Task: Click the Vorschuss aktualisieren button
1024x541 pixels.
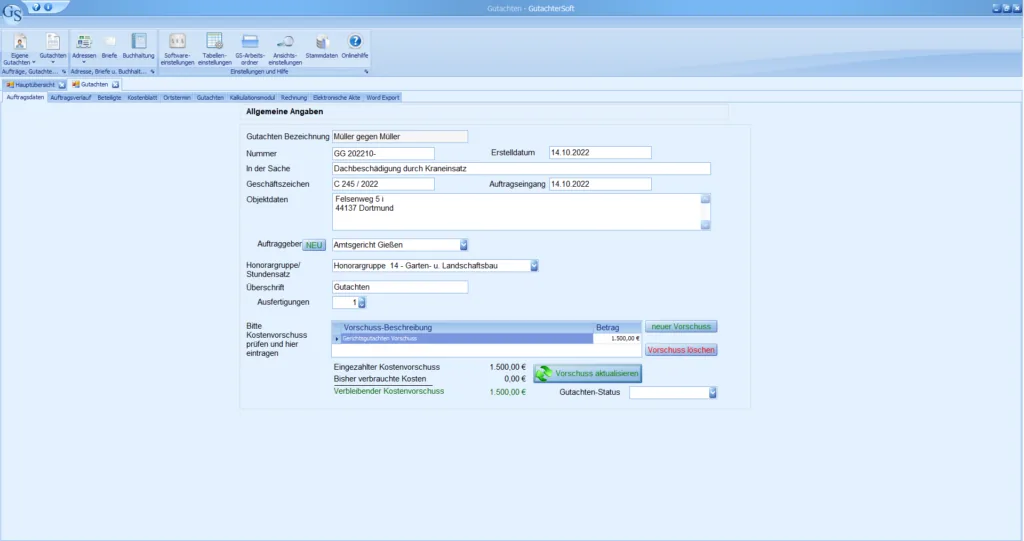Action: tap(588, 374)
